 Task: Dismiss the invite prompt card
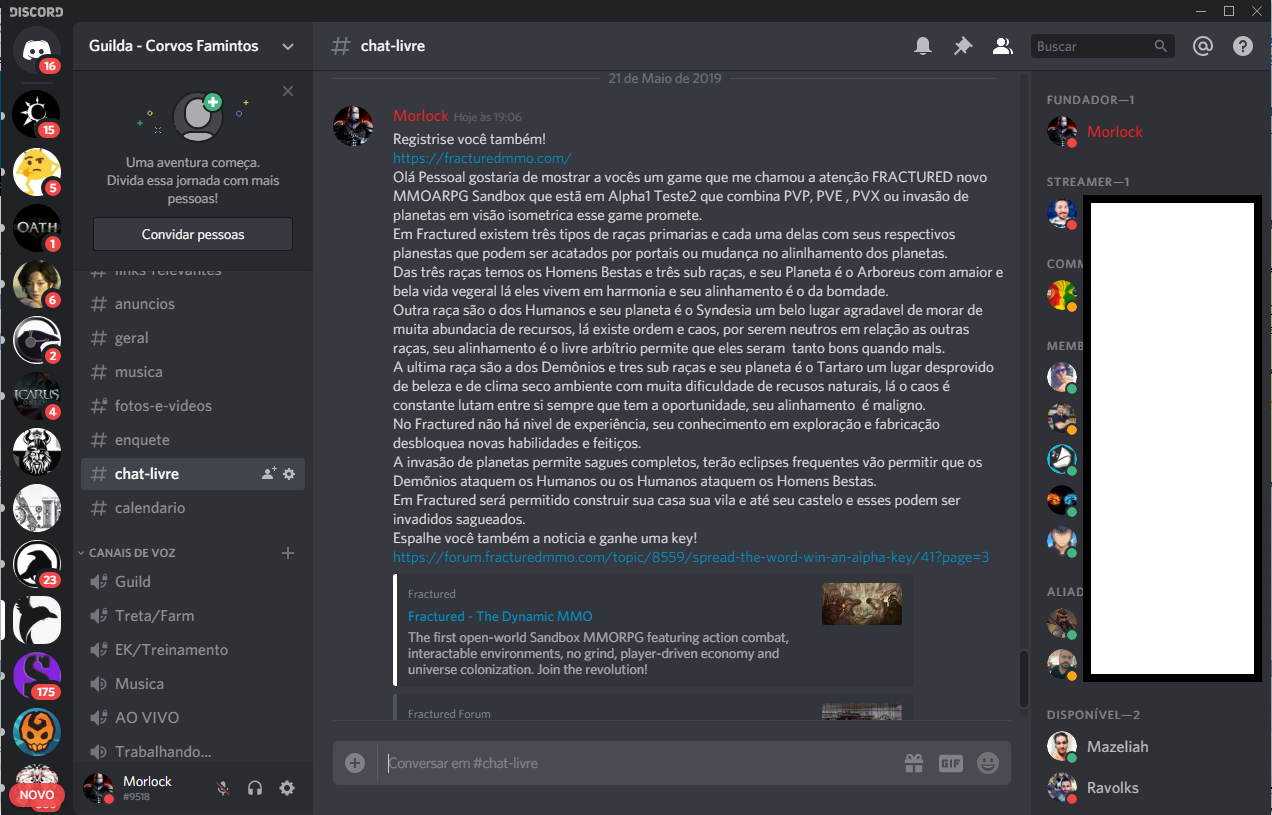coord(288,91)
